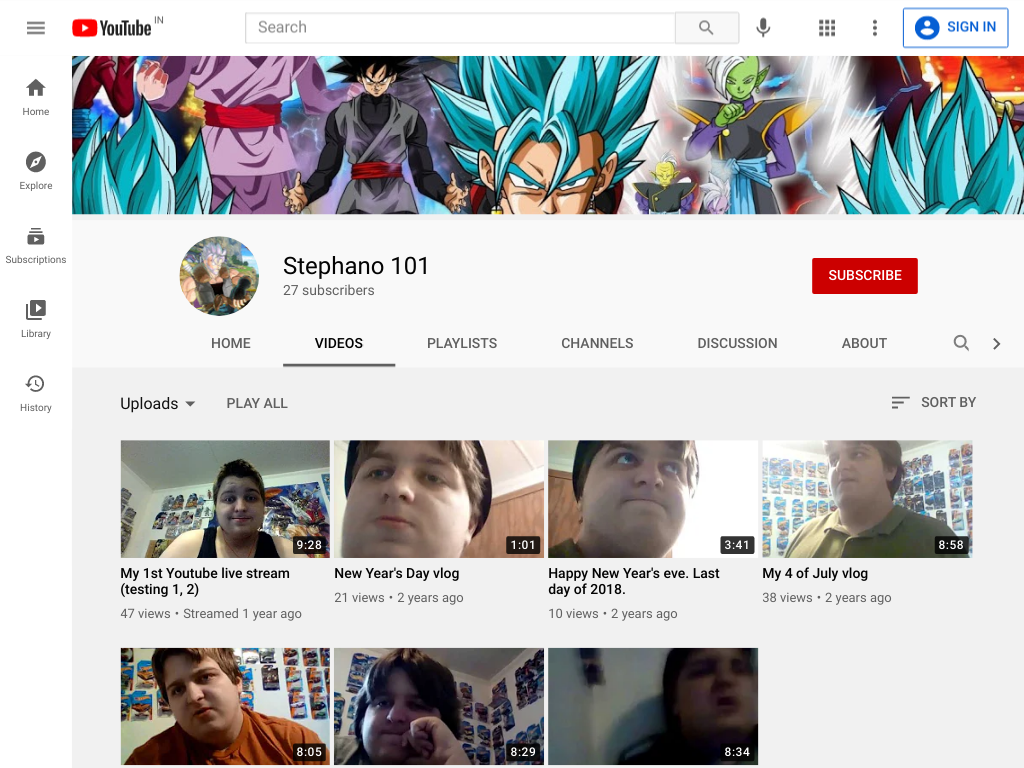Viewport: 1024px width, 768px height.
Task: Show more channel tabs with chevron
Action: 997,344
